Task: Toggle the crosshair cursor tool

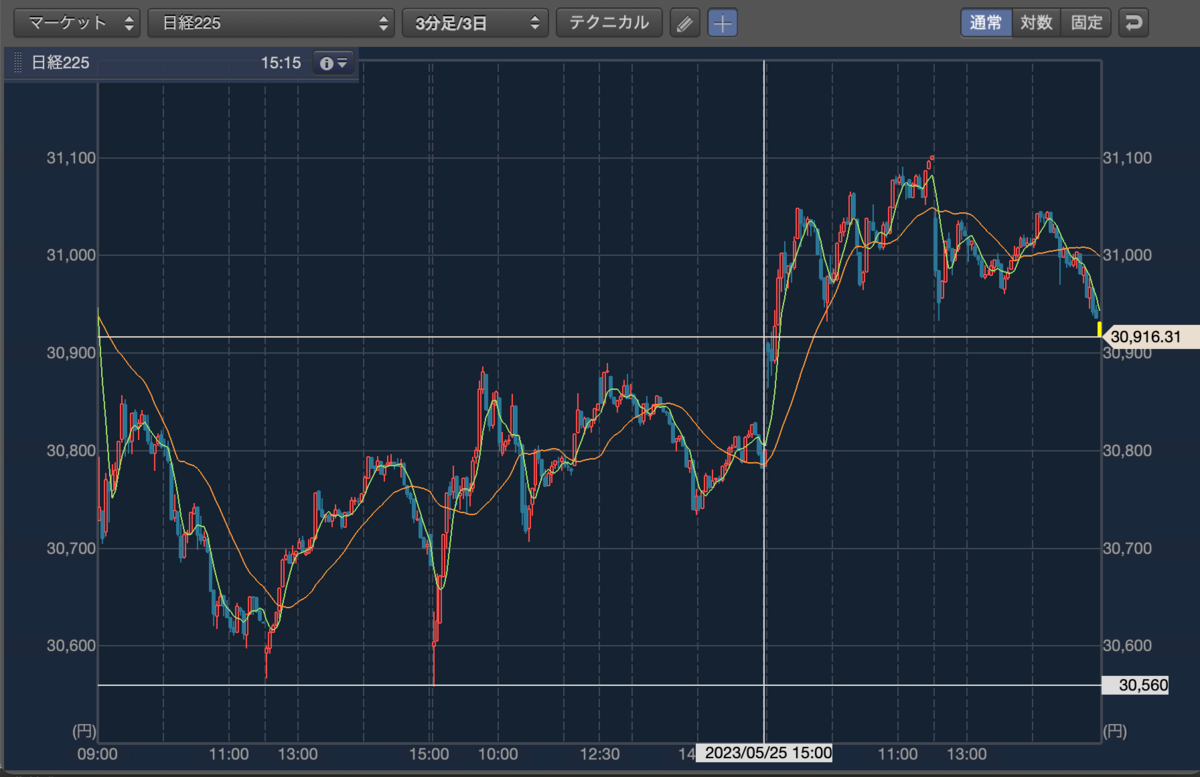Action: 723,22
